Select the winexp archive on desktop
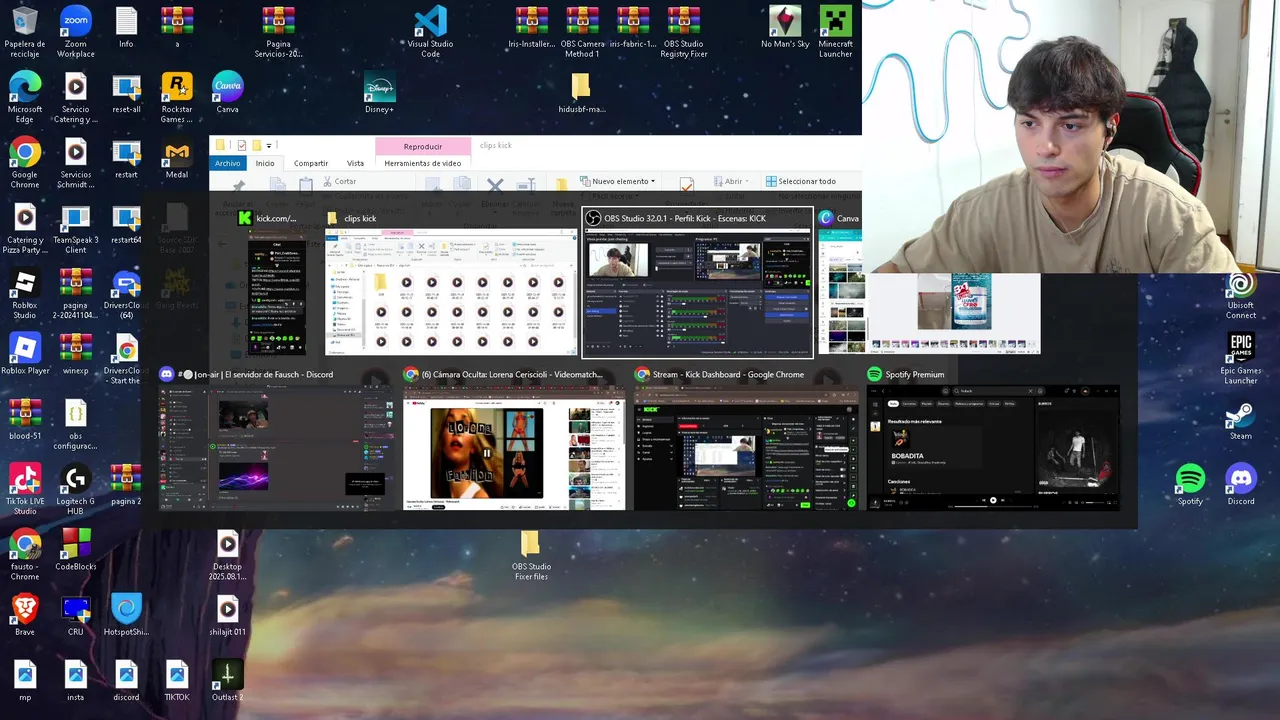Viewport: 1280px width, 720px height. tap(76, 353)
